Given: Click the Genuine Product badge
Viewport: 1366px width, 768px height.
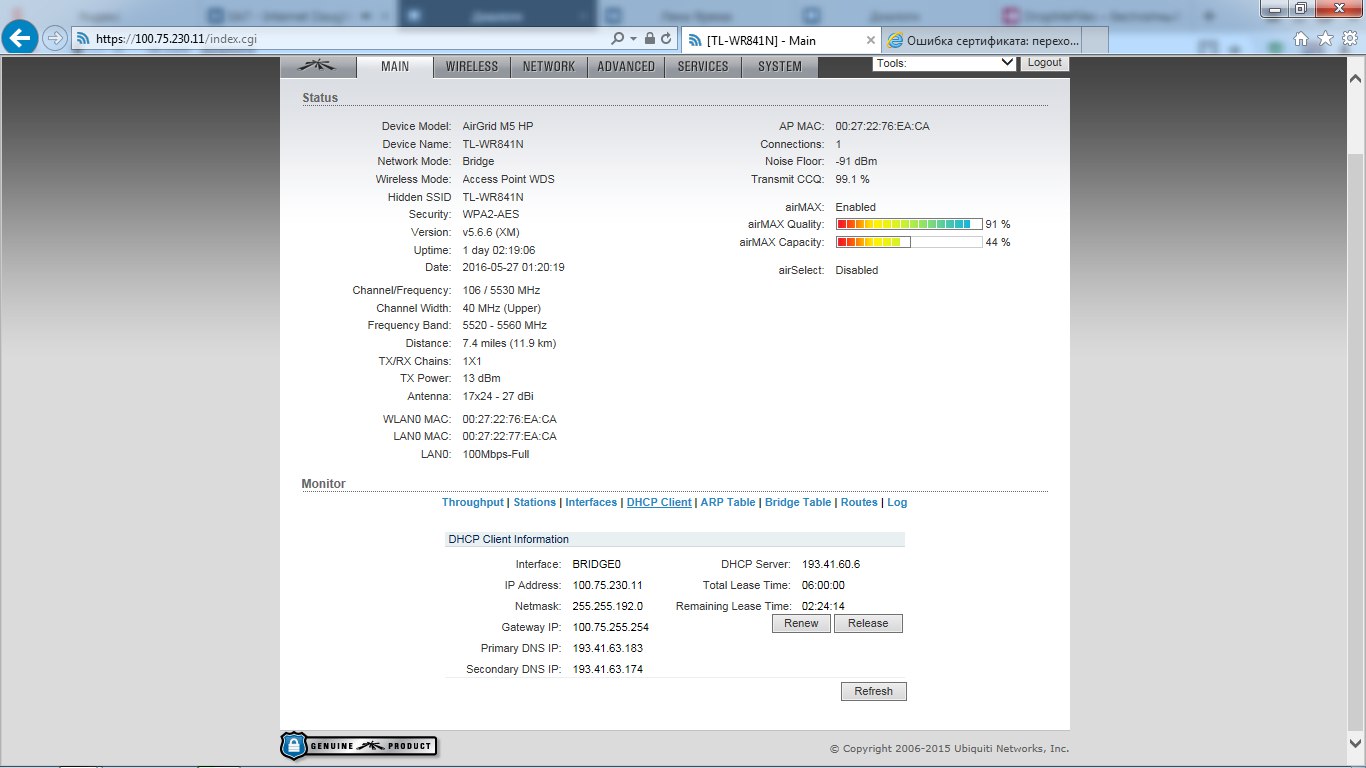Looking at the screenshot, I should click(358, 745).
